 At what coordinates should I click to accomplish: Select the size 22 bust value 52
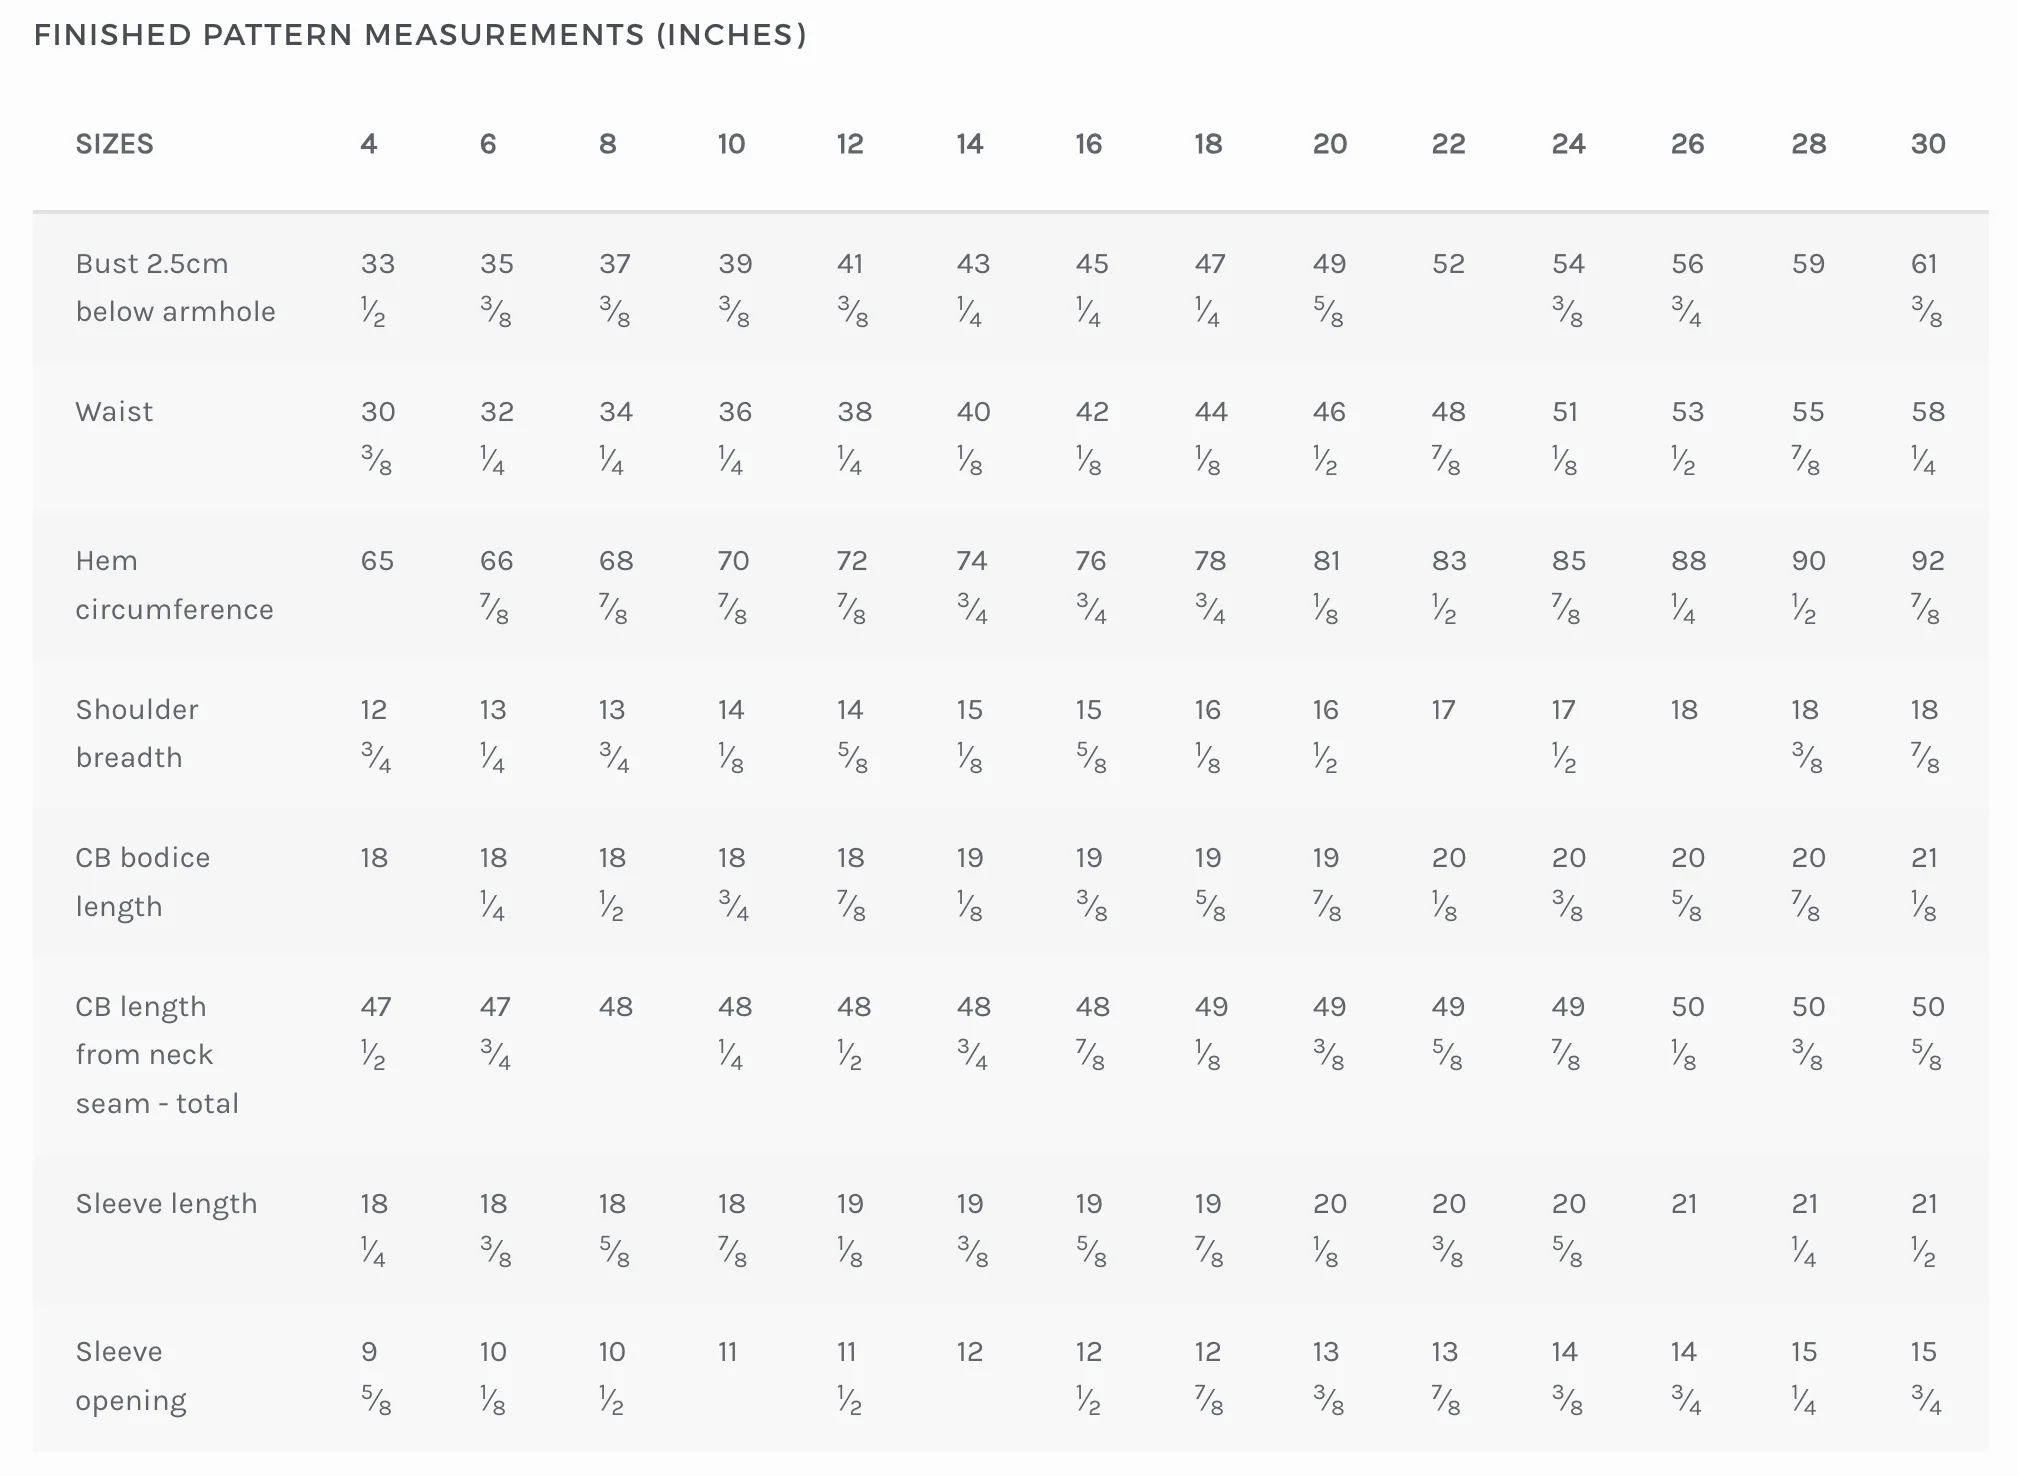point(1448,264)
